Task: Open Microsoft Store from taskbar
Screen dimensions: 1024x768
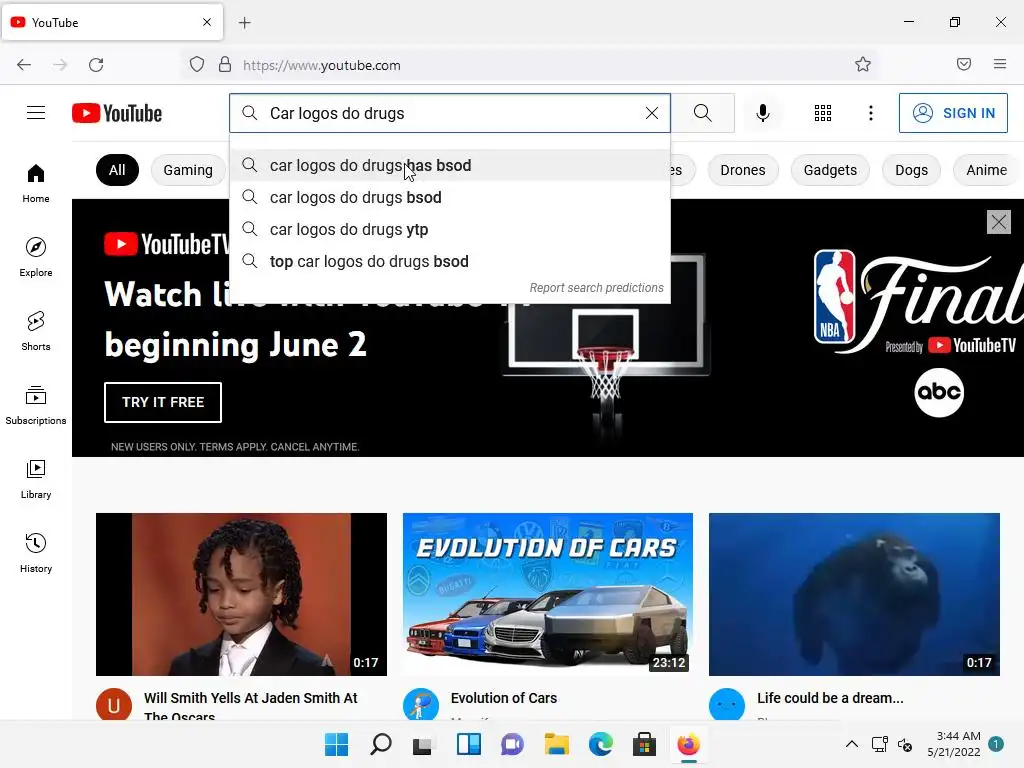Action: 645,744
